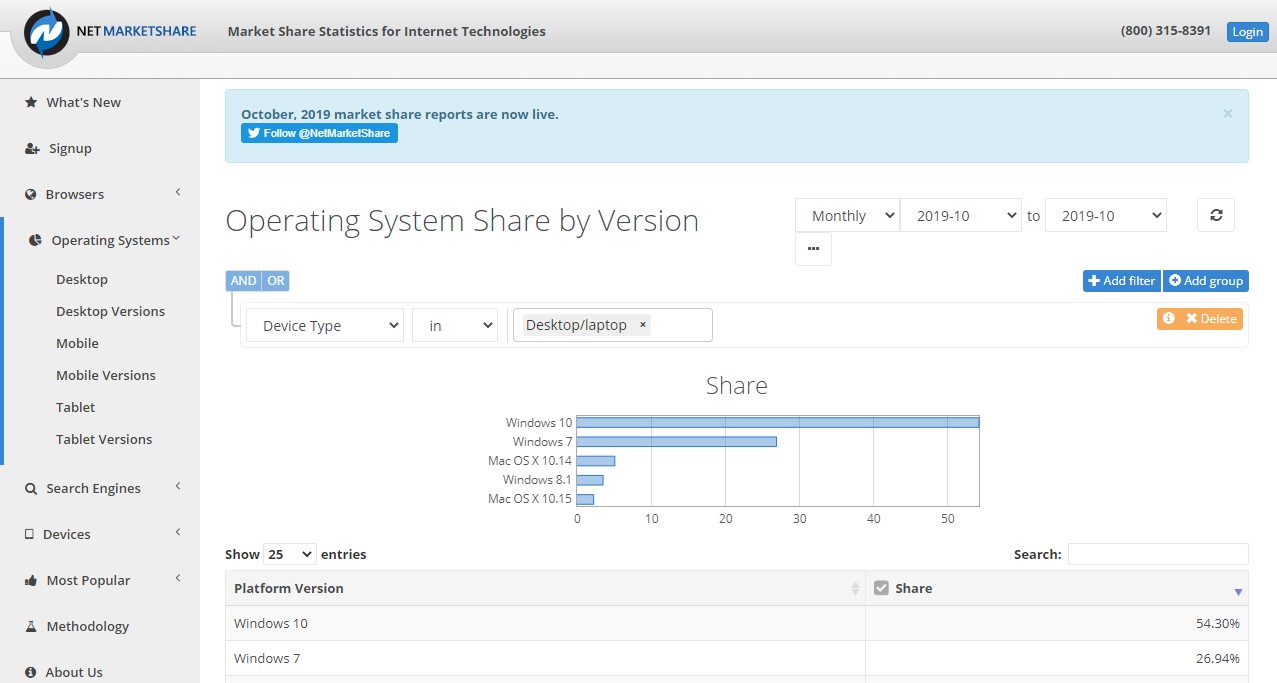Click the Windows 10 chart bar

click(x=777, y=422)
